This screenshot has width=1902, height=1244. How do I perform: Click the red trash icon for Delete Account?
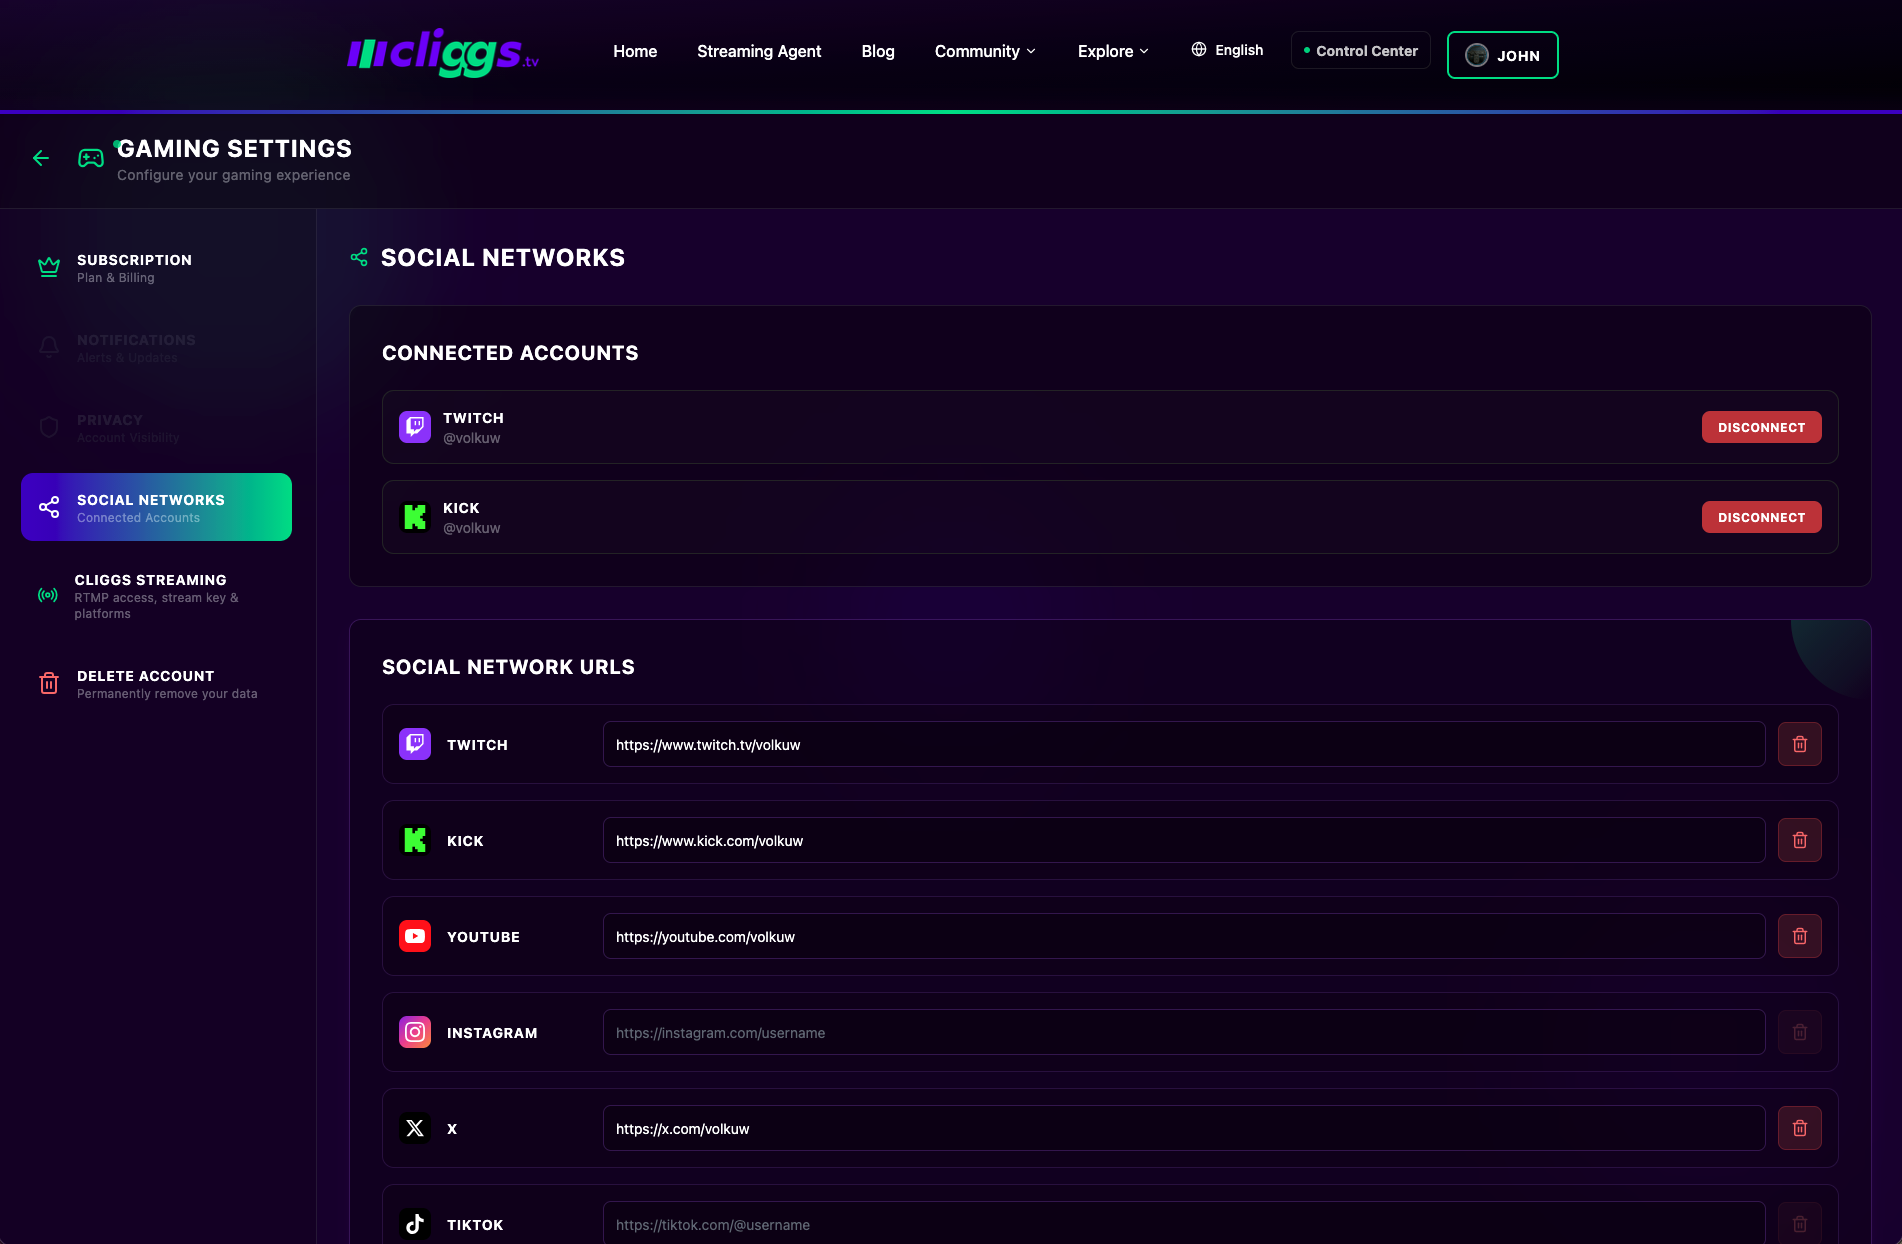(49, 683)
